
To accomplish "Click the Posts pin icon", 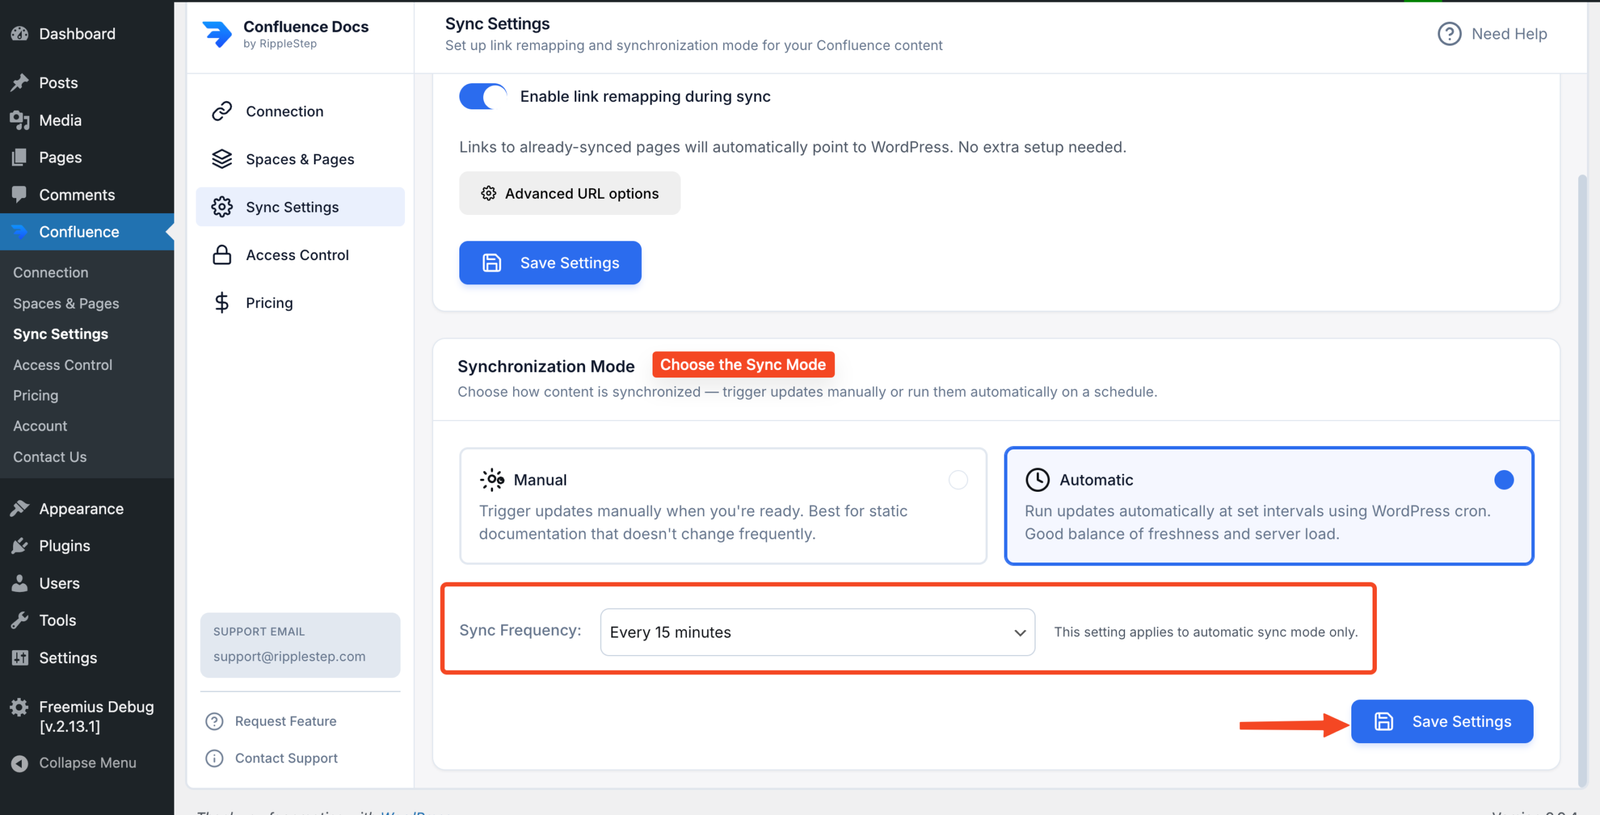I will pyautogui.click(x=19, y=83).
